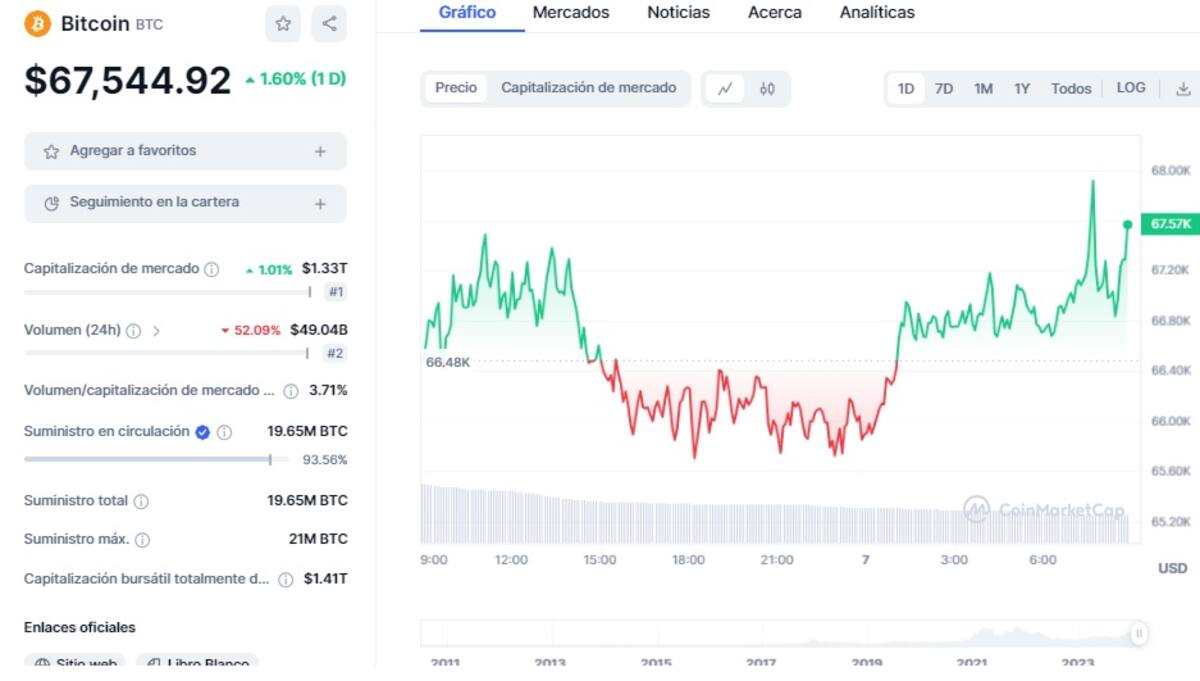Toggle the LOG scale option
The width and height of the screenshot is (1200, 681).
(1131, 88)
